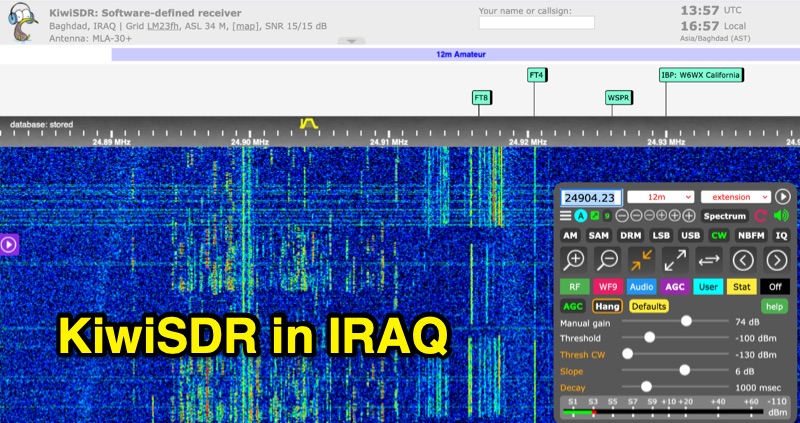Toggle the Hang button

pos(607,306)
